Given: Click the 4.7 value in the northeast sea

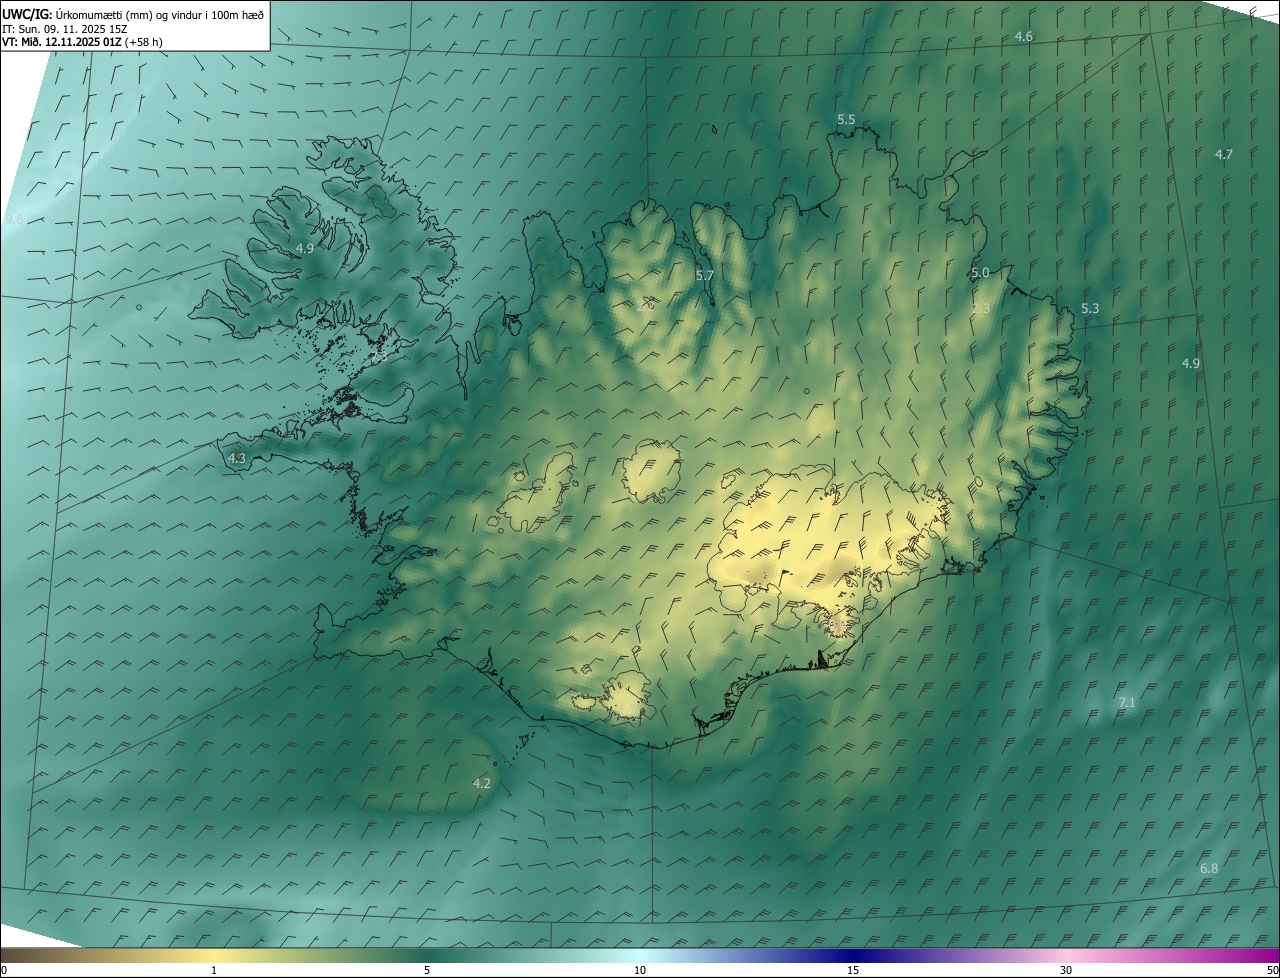Looking at the screenshot, I should [x=1224, y=154].
